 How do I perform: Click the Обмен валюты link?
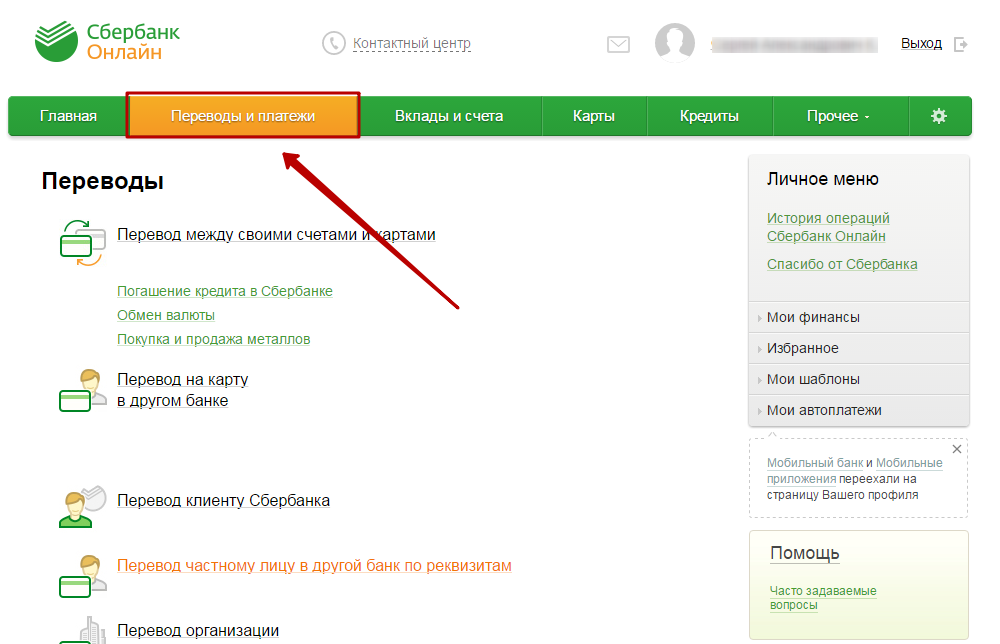pos(166,315)
